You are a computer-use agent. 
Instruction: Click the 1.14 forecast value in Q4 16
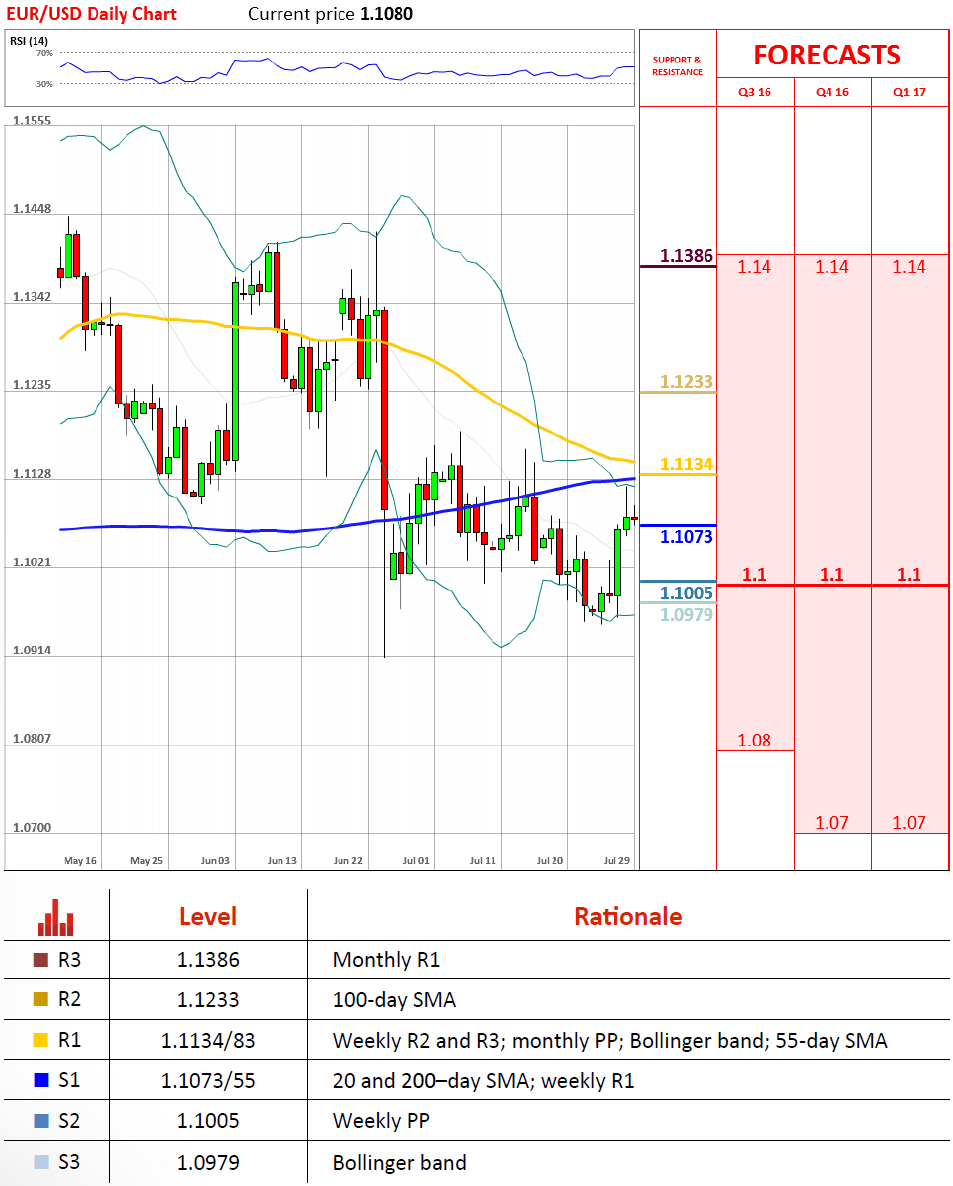(832, 267)
